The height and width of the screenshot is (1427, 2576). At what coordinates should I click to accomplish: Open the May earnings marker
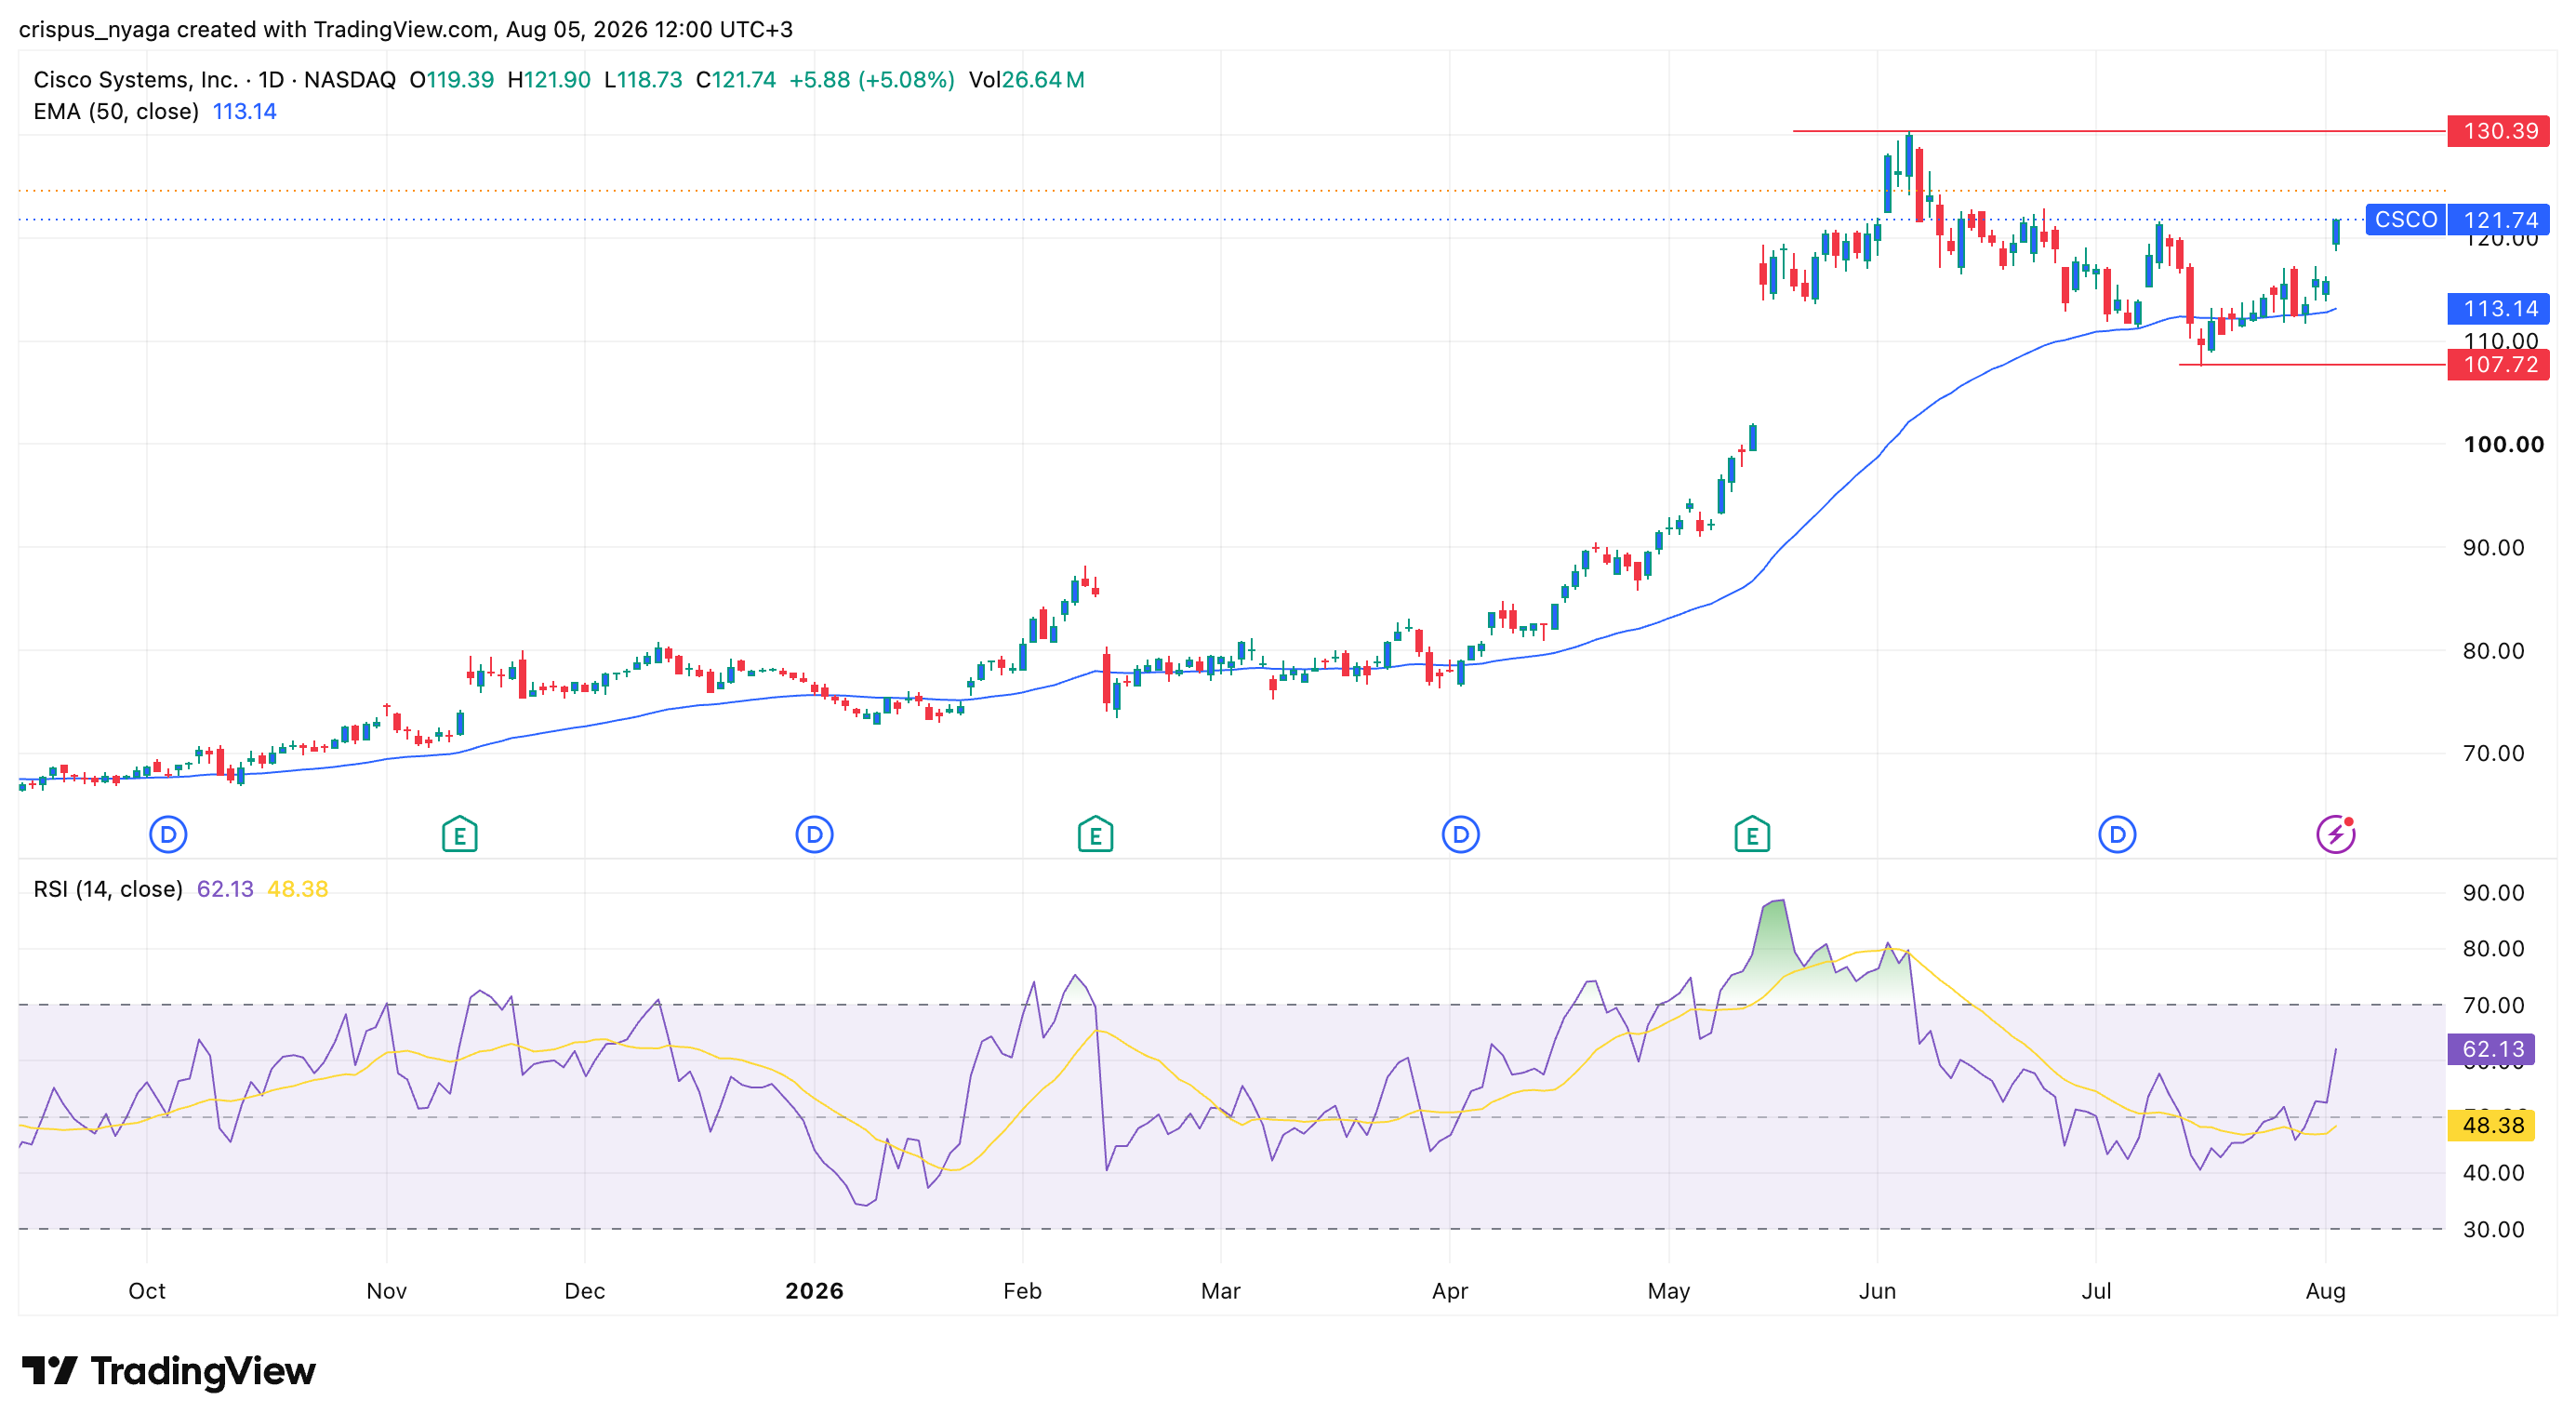[x=1751, y=834]
